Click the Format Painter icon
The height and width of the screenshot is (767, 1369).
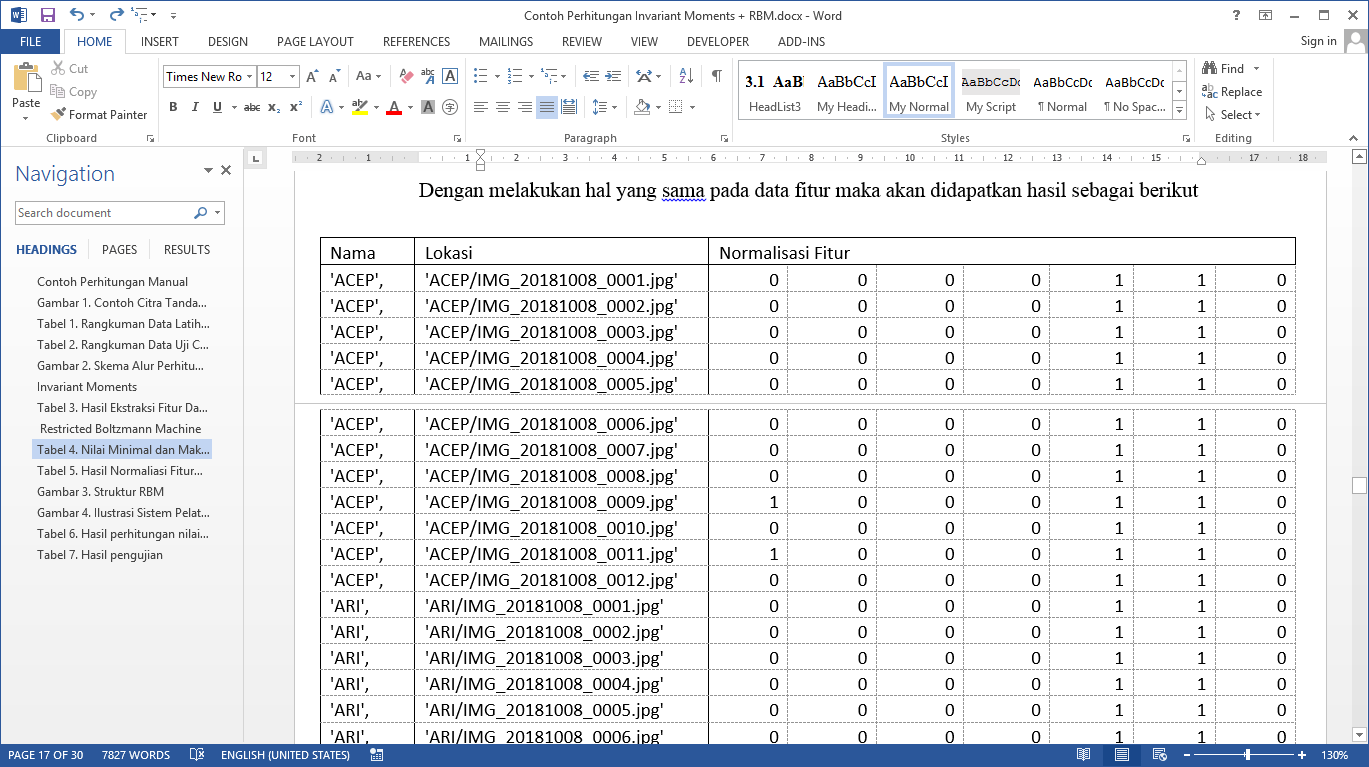(x=59, y=115)
